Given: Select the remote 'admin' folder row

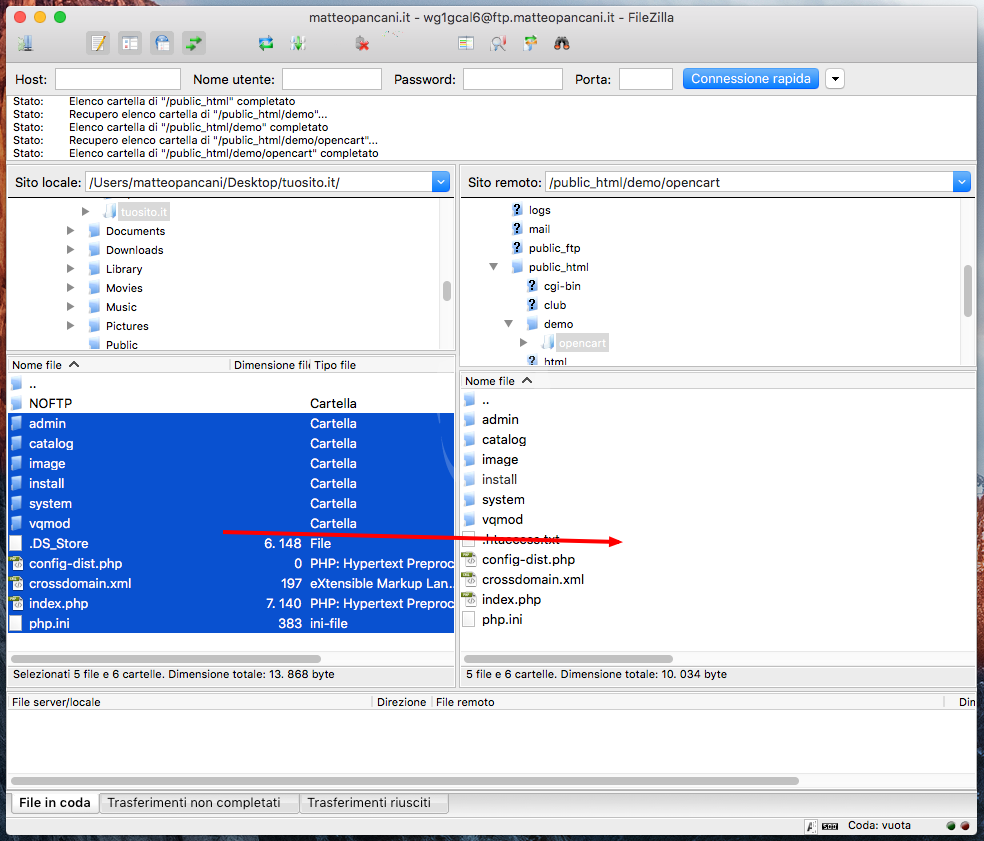Looking at the screenshot, I should coord(718,419).
